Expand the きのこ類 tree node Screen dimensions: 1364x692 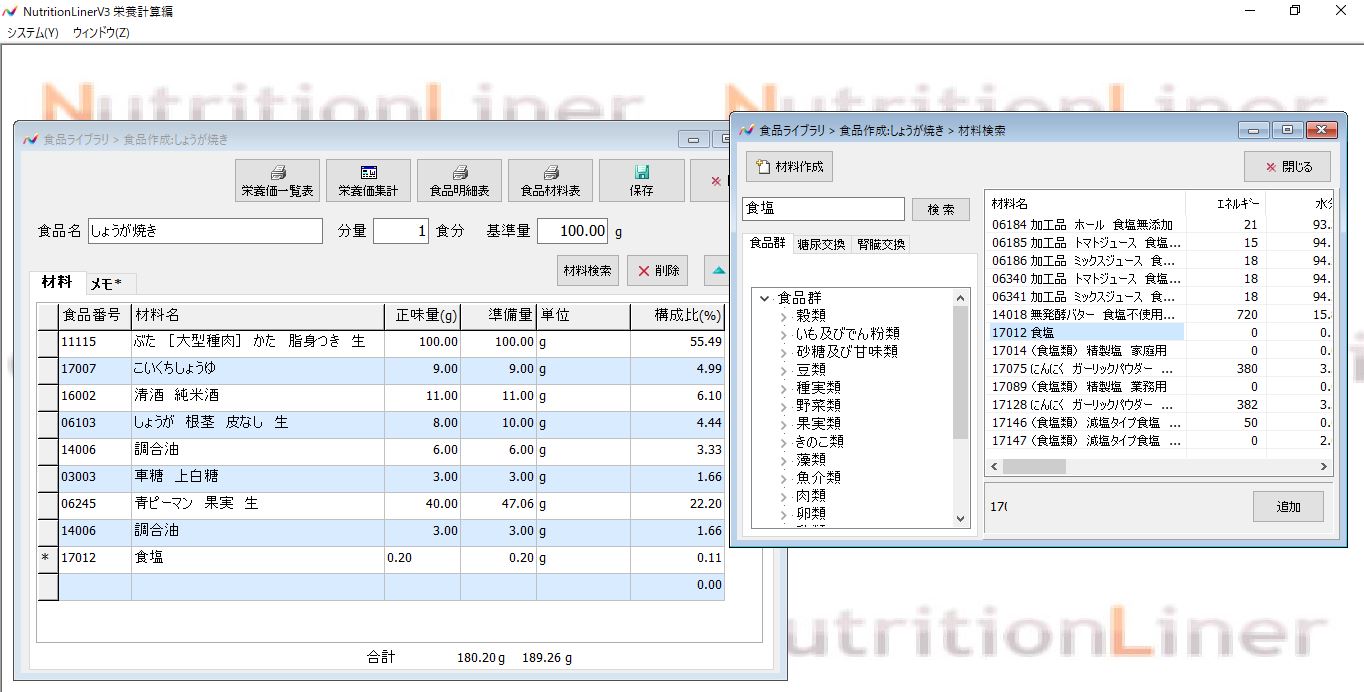784,442
